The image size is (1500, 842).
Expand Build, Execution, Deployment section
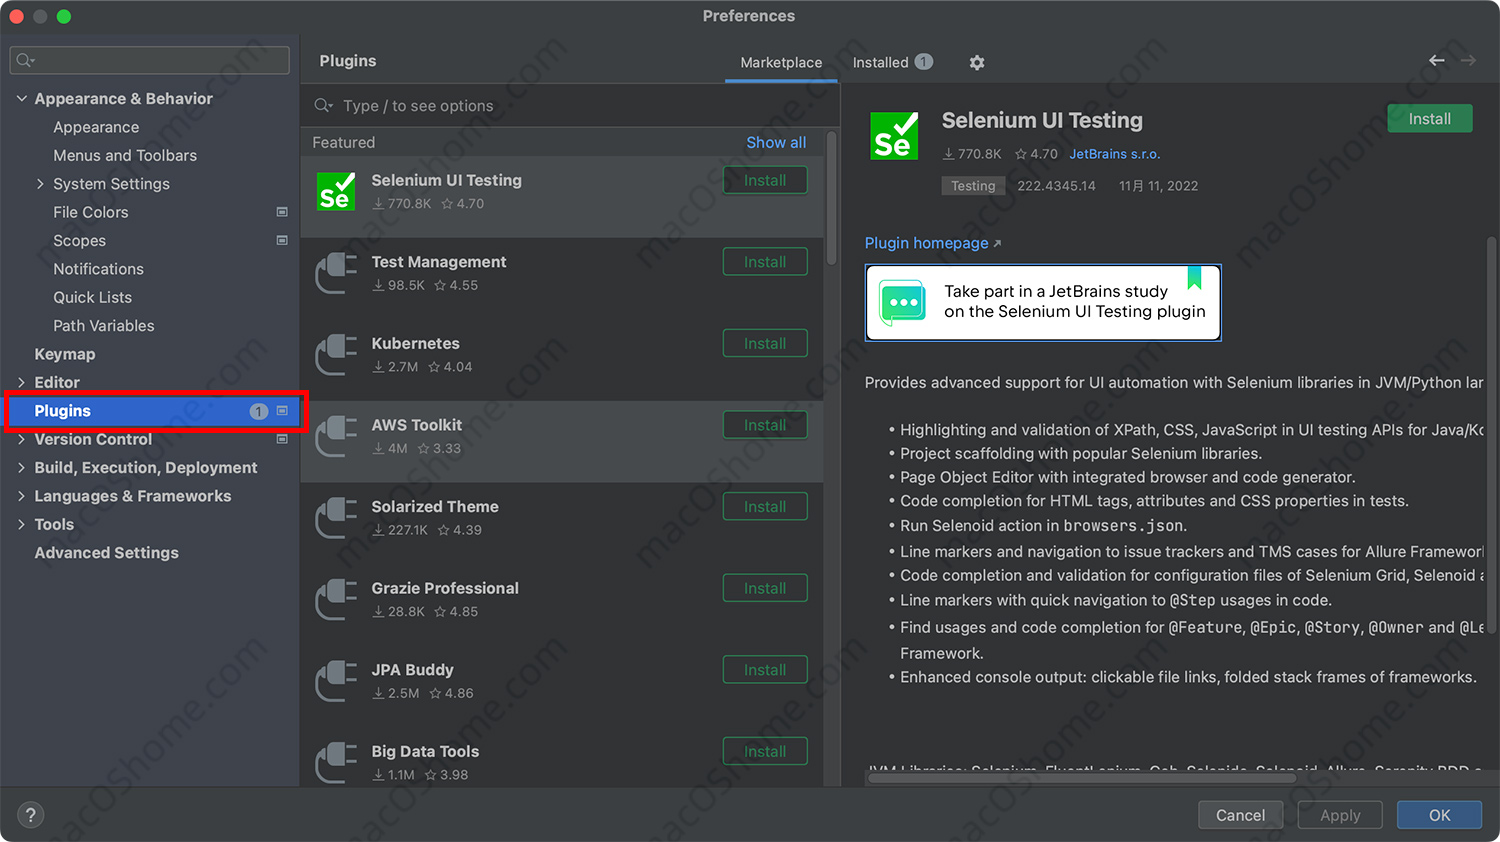click(21, 467)
